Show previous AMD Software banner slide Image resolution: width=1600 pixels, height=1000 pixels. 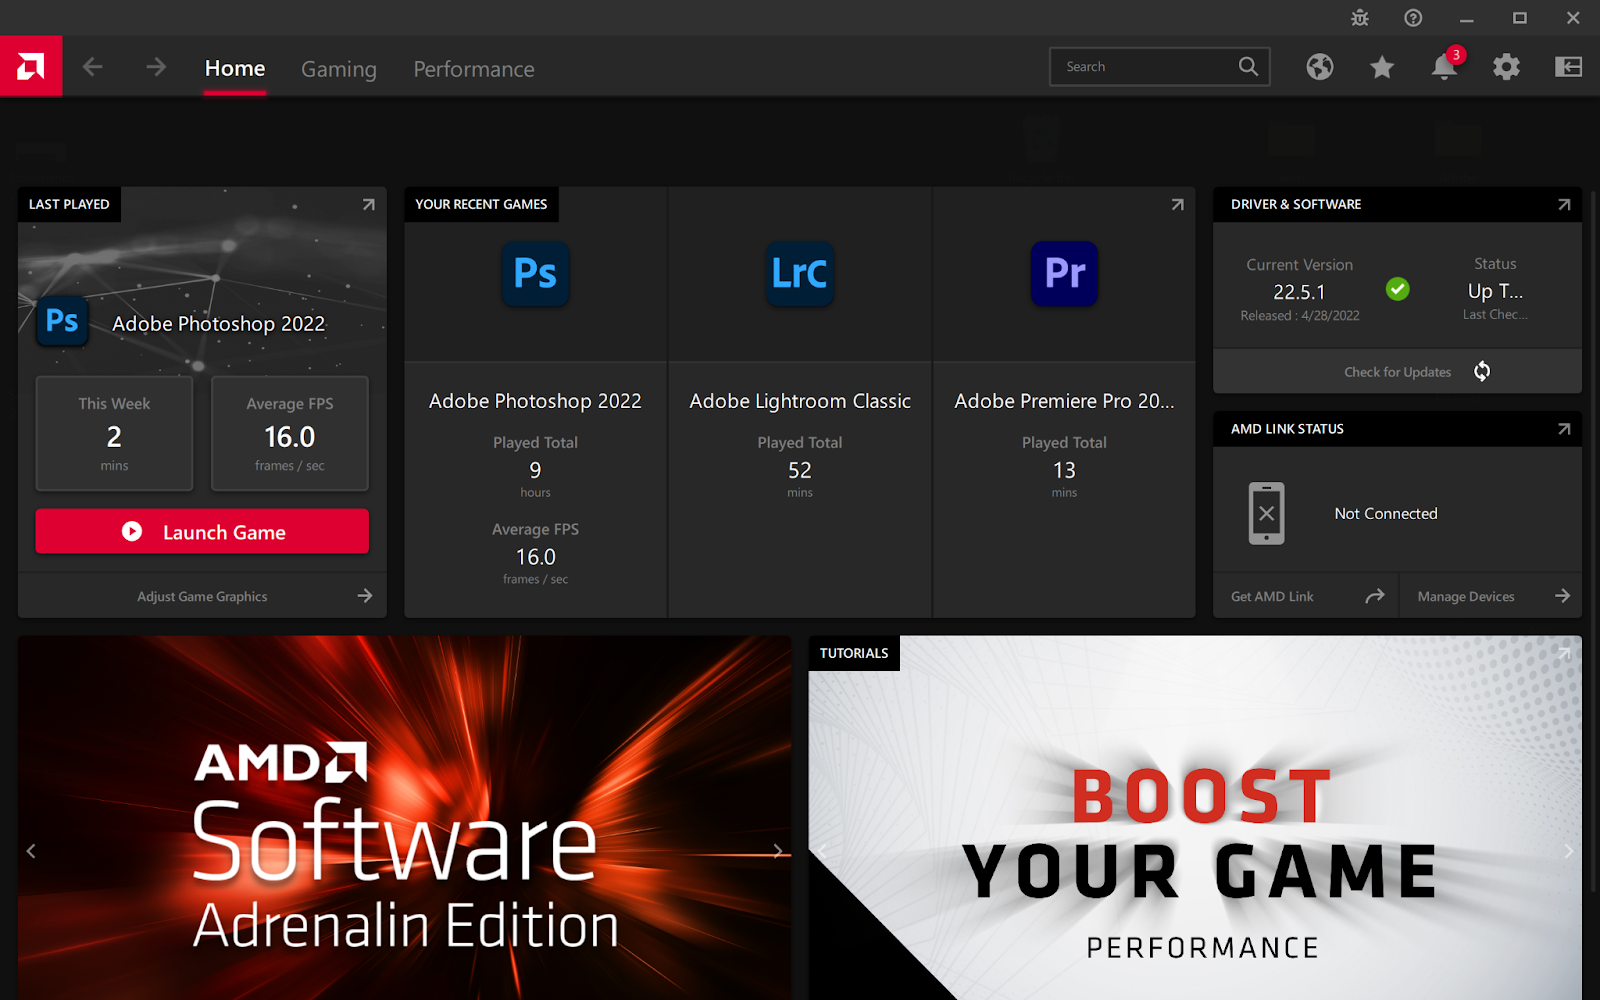coord(31,851)
